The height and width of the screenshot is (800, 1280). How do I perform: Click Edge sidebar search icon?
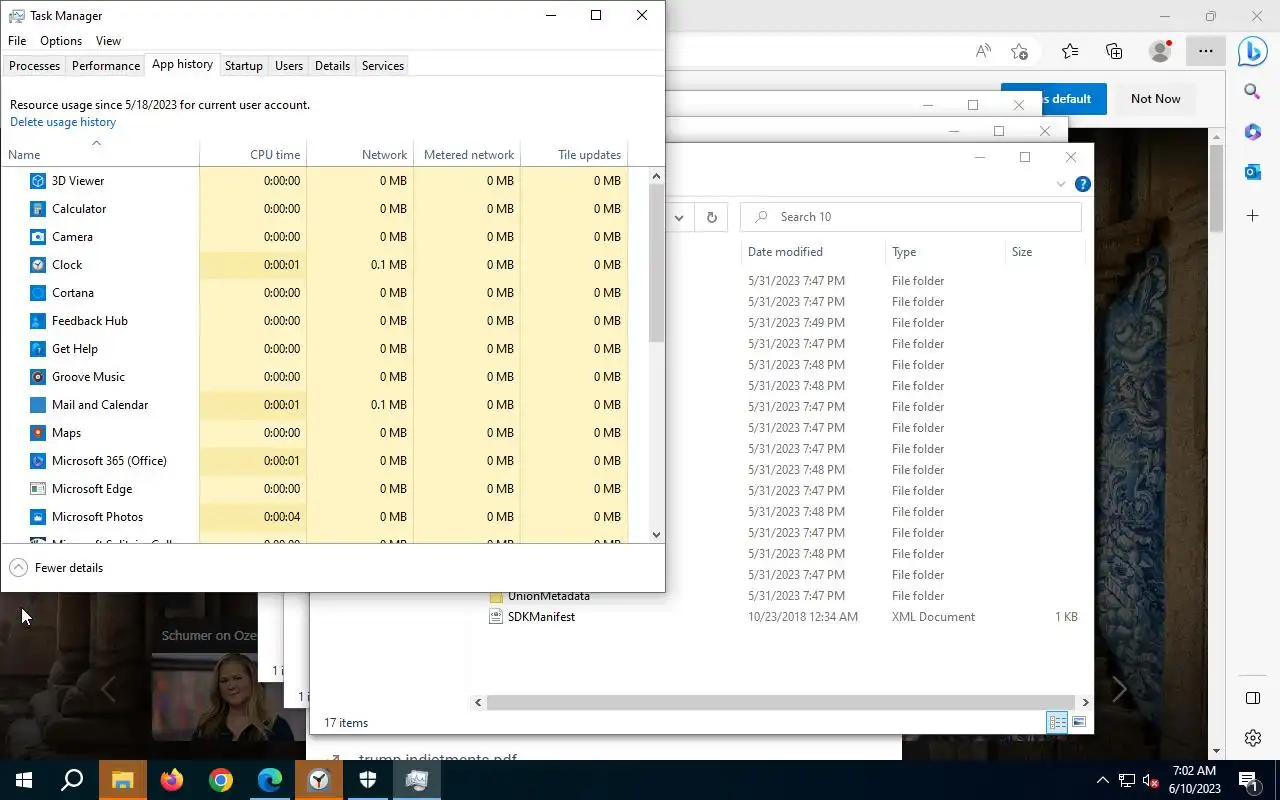pyautogui.click(x=1252, y=92)
